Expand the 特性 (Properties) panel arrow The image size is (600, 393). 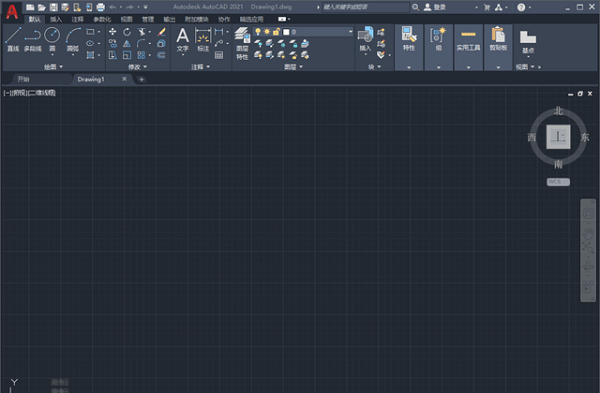click(x=409, y=67)
